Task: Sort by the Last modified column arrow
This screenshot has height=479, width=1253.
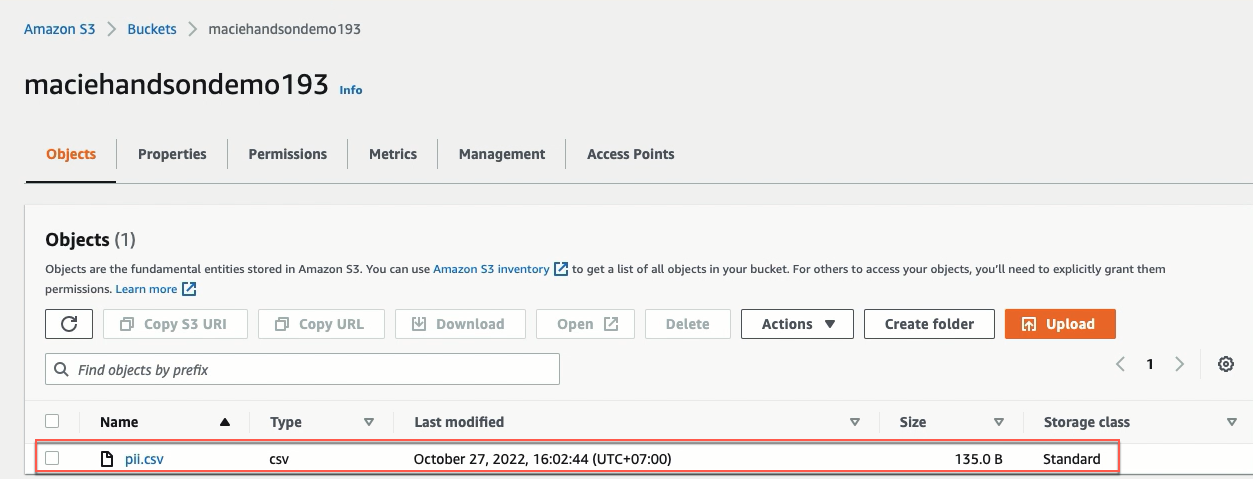Action: coord(855,423)
